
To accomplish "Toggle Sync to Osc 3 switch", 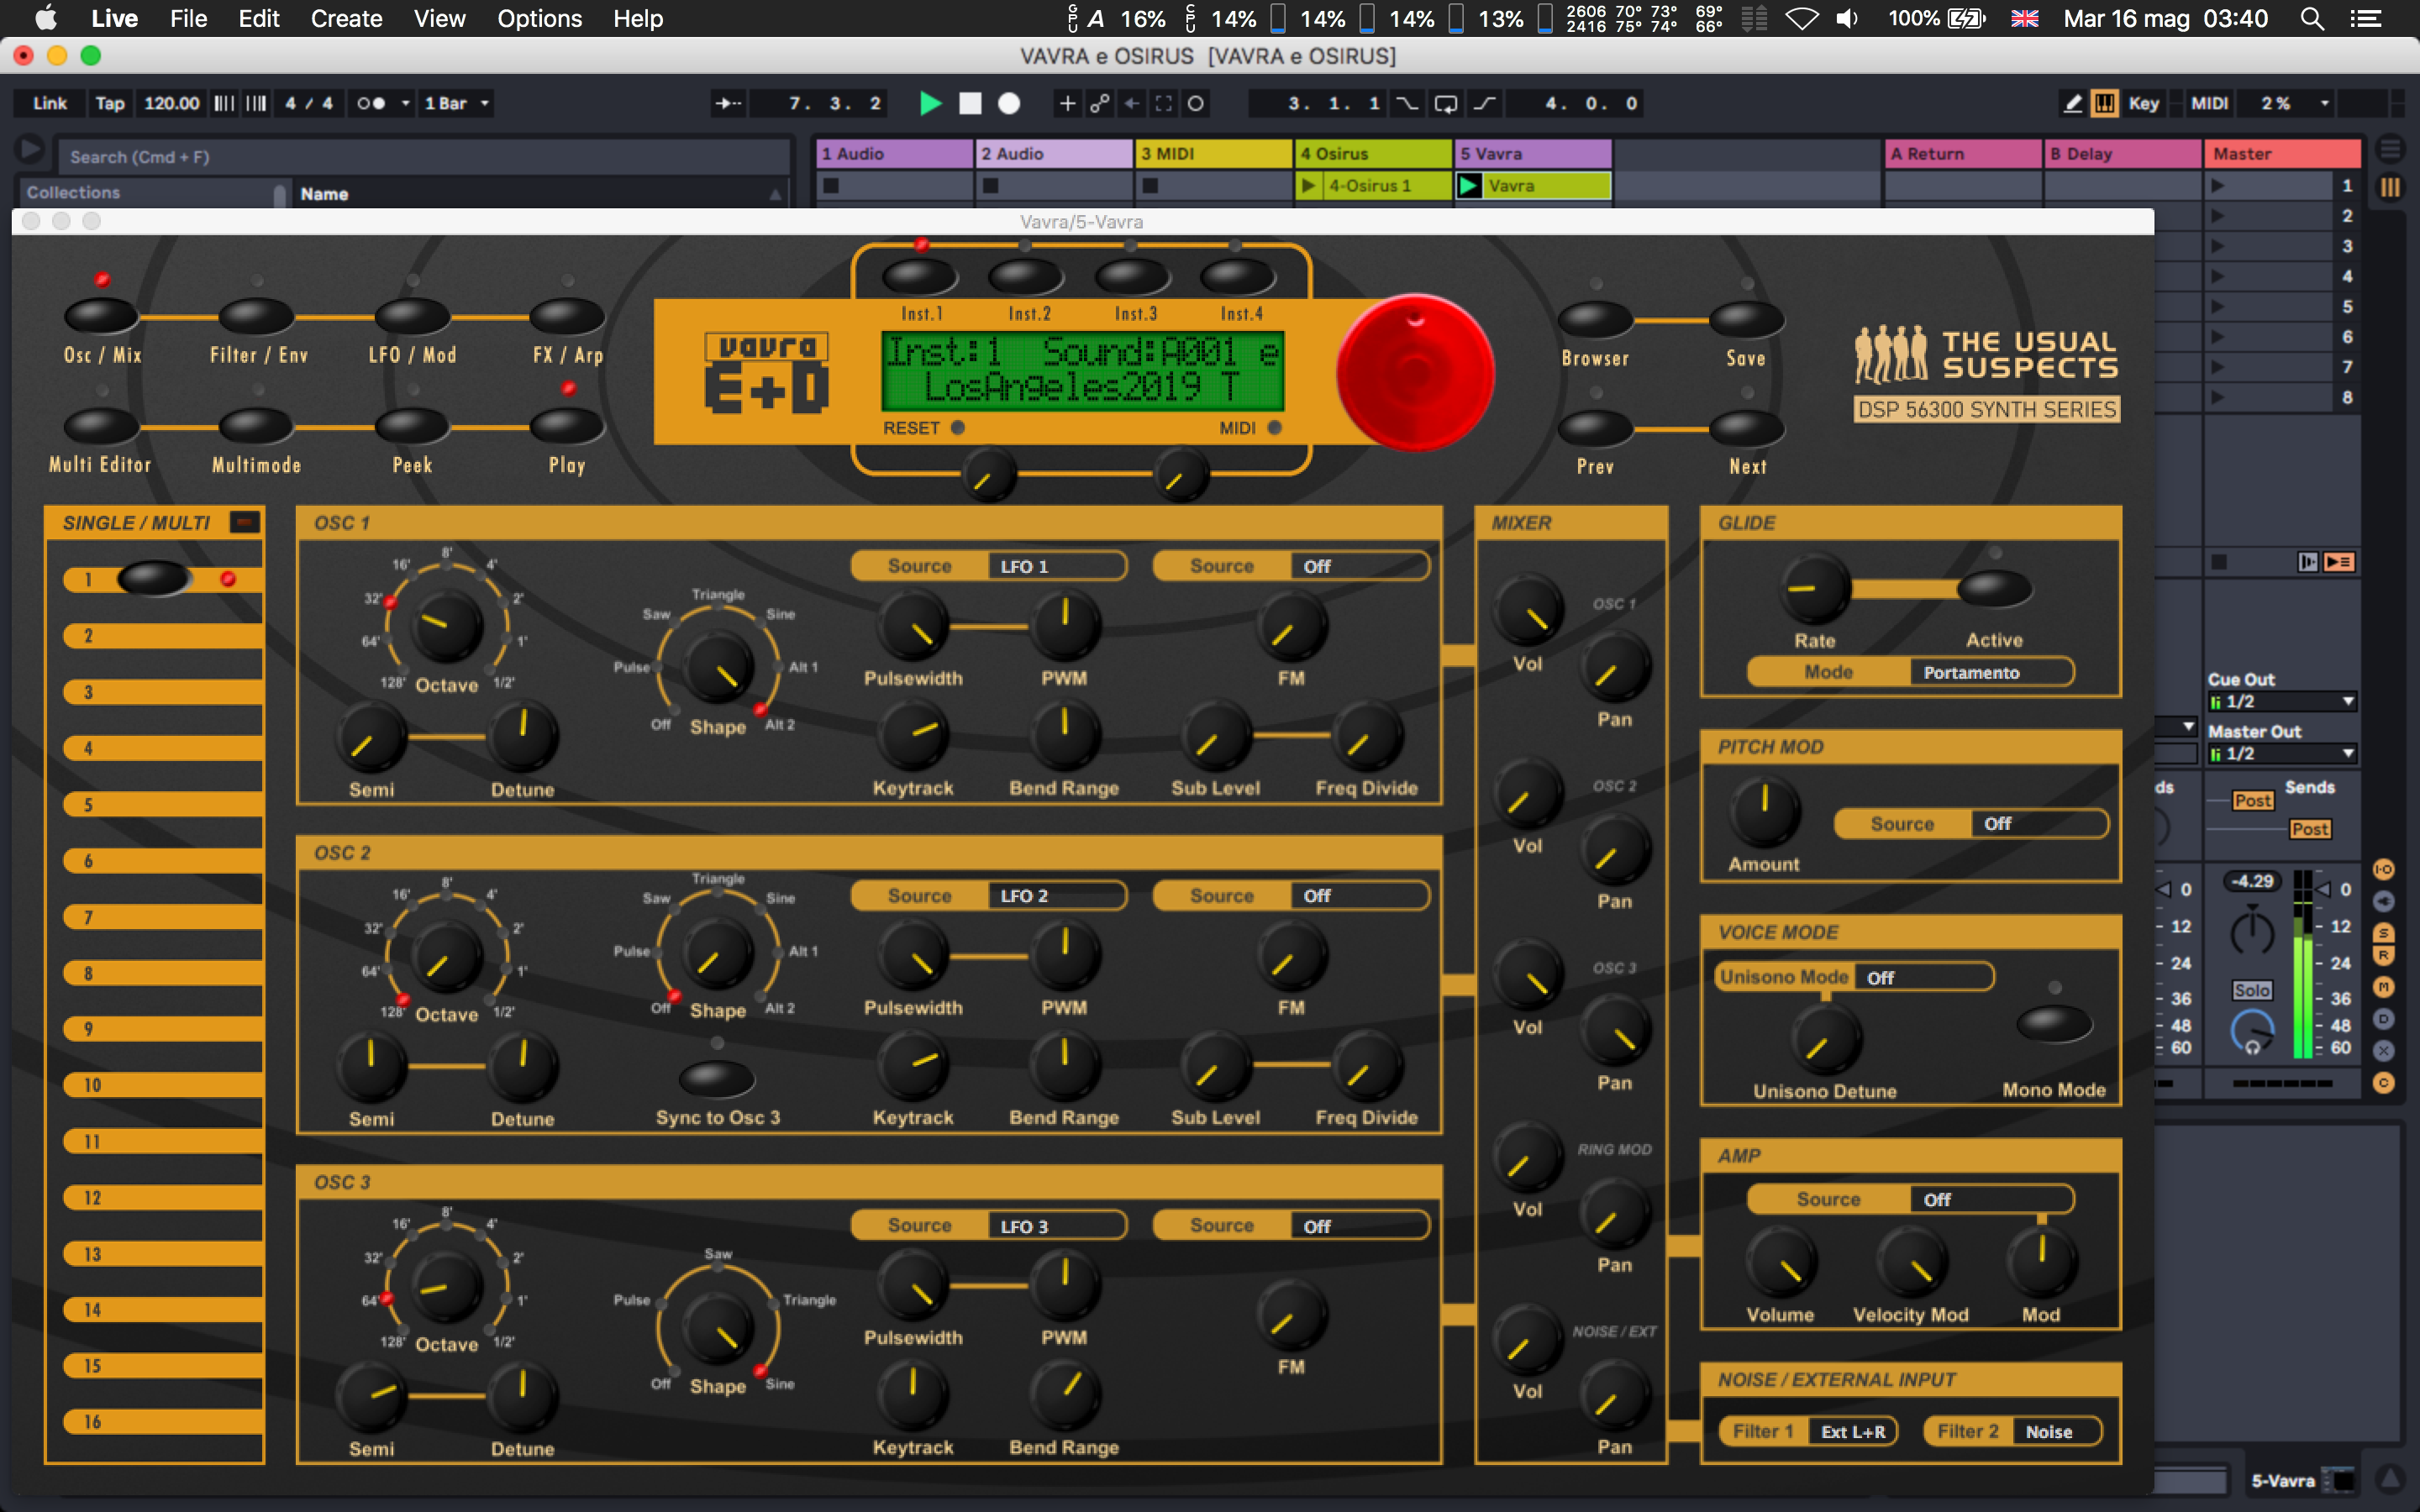I will pyautogui.click(x=717, y=1079).
